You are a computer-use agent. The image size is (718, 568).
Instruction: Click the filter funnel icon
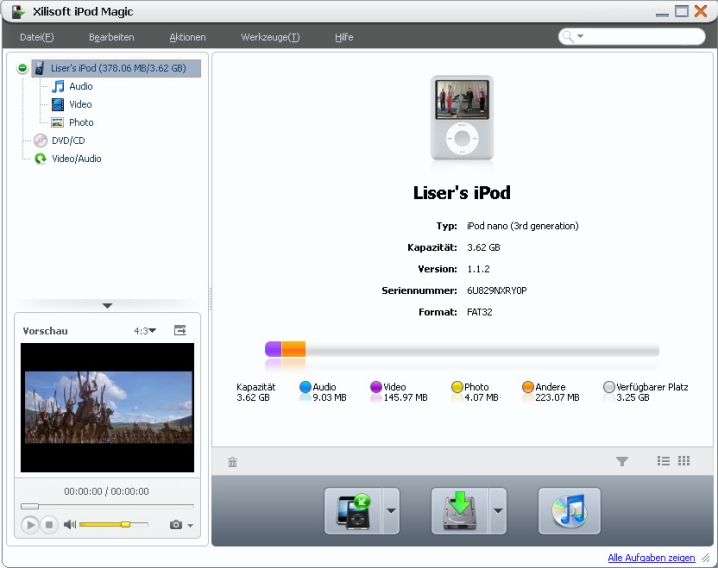pyautogui.click(x=622, y=461)
